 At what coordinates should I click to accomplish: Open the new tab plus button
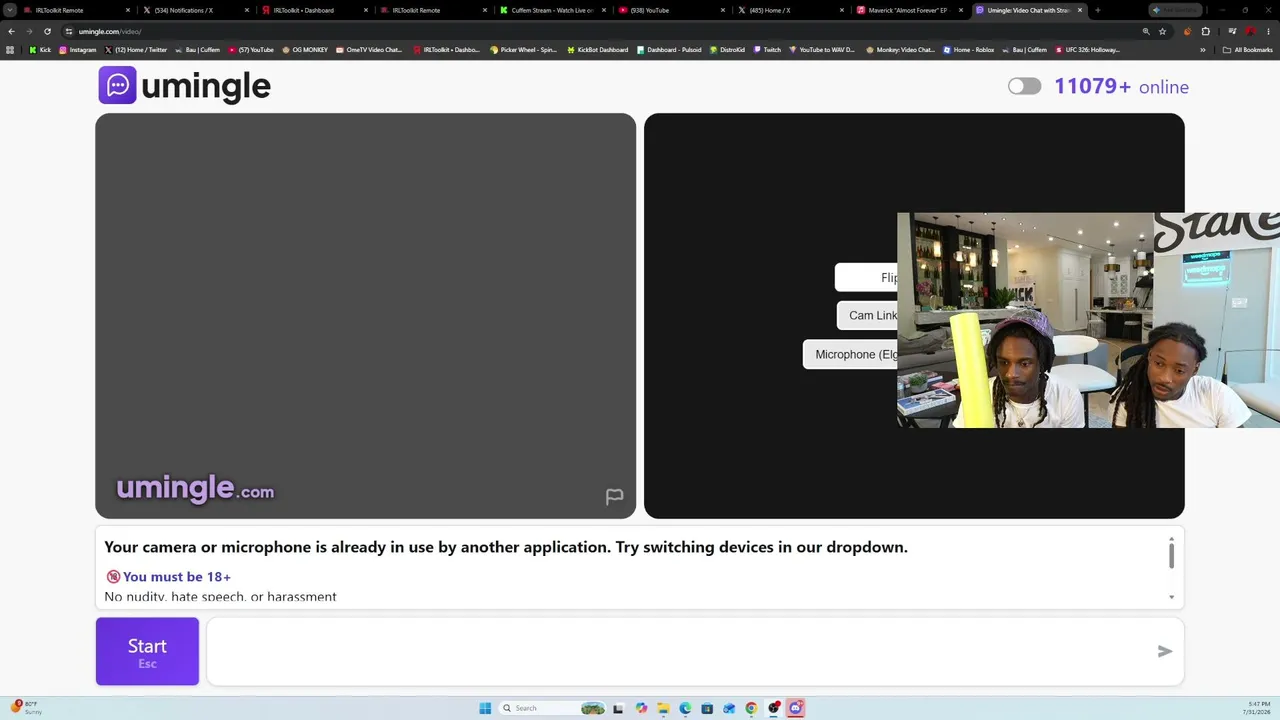click(x=1097, y=10)
